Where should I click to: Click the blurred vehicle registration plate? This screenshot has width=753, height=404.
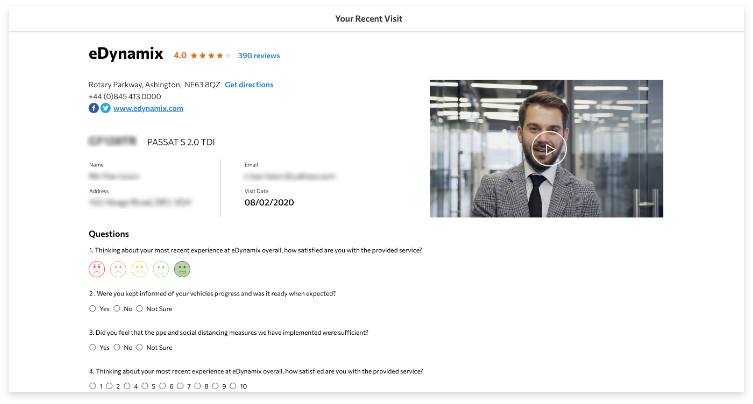tap(113, 141)
